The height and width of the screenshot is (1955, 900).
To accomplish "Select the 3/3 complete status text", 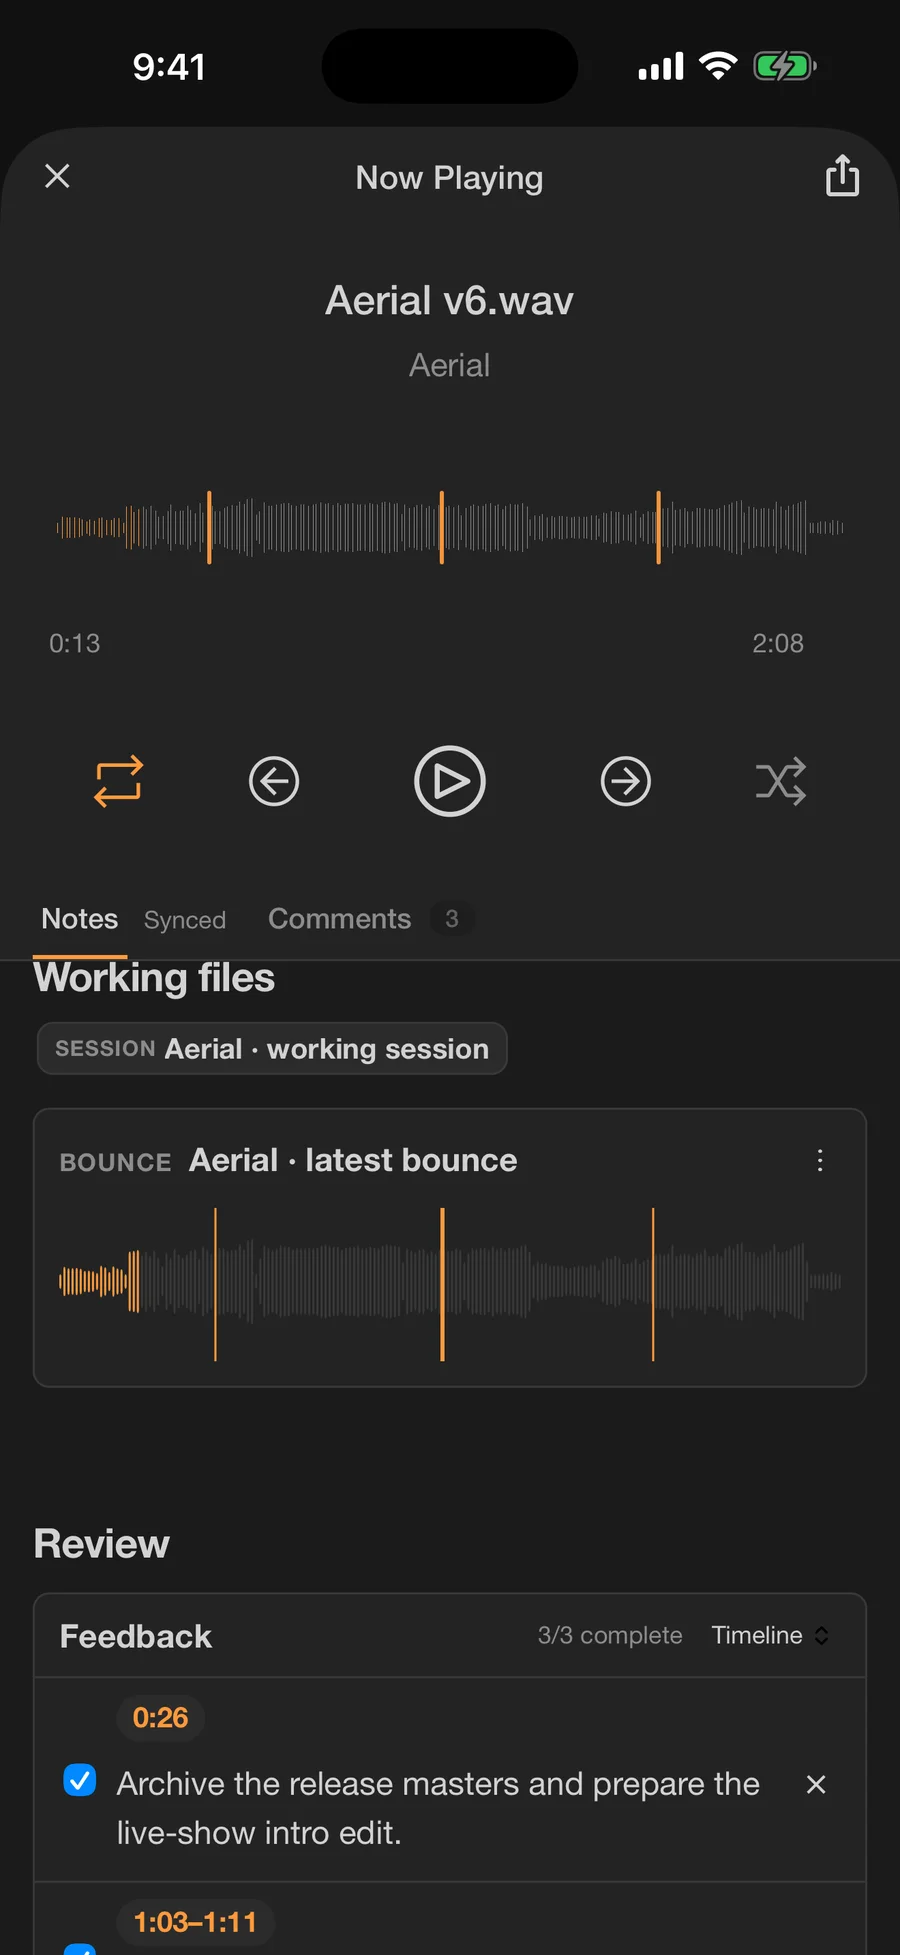I will (610, 1635).
